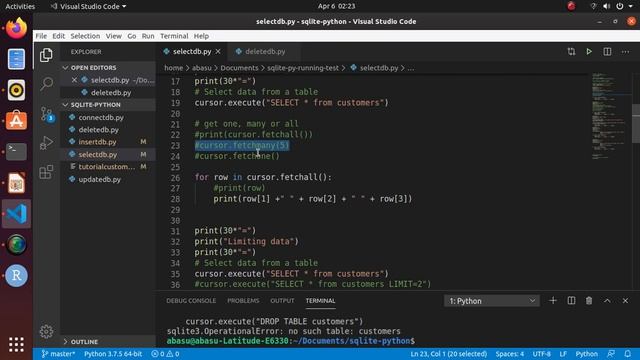Open the Go menu
This screenshot has width=640, height=360.
point(131,36)
